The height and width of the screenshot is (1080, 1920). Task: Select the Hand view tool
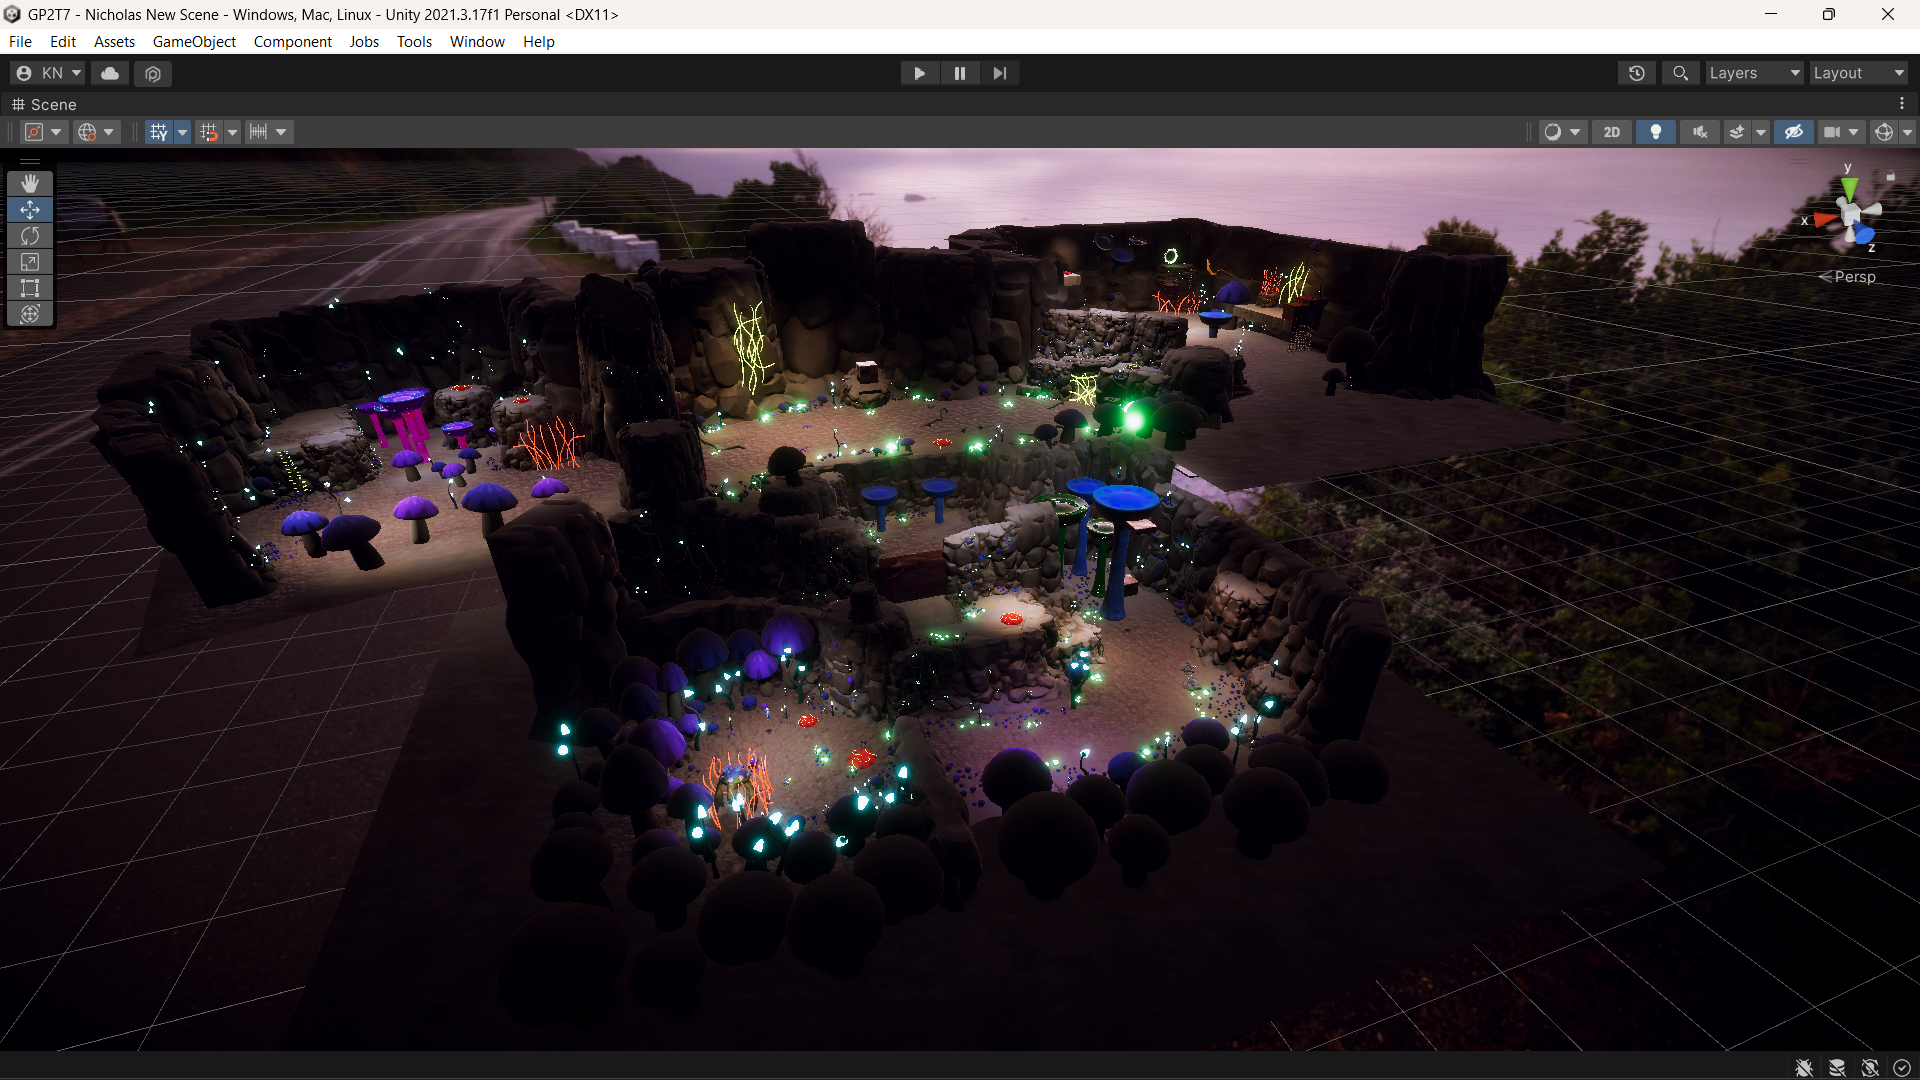pos(30,183)
